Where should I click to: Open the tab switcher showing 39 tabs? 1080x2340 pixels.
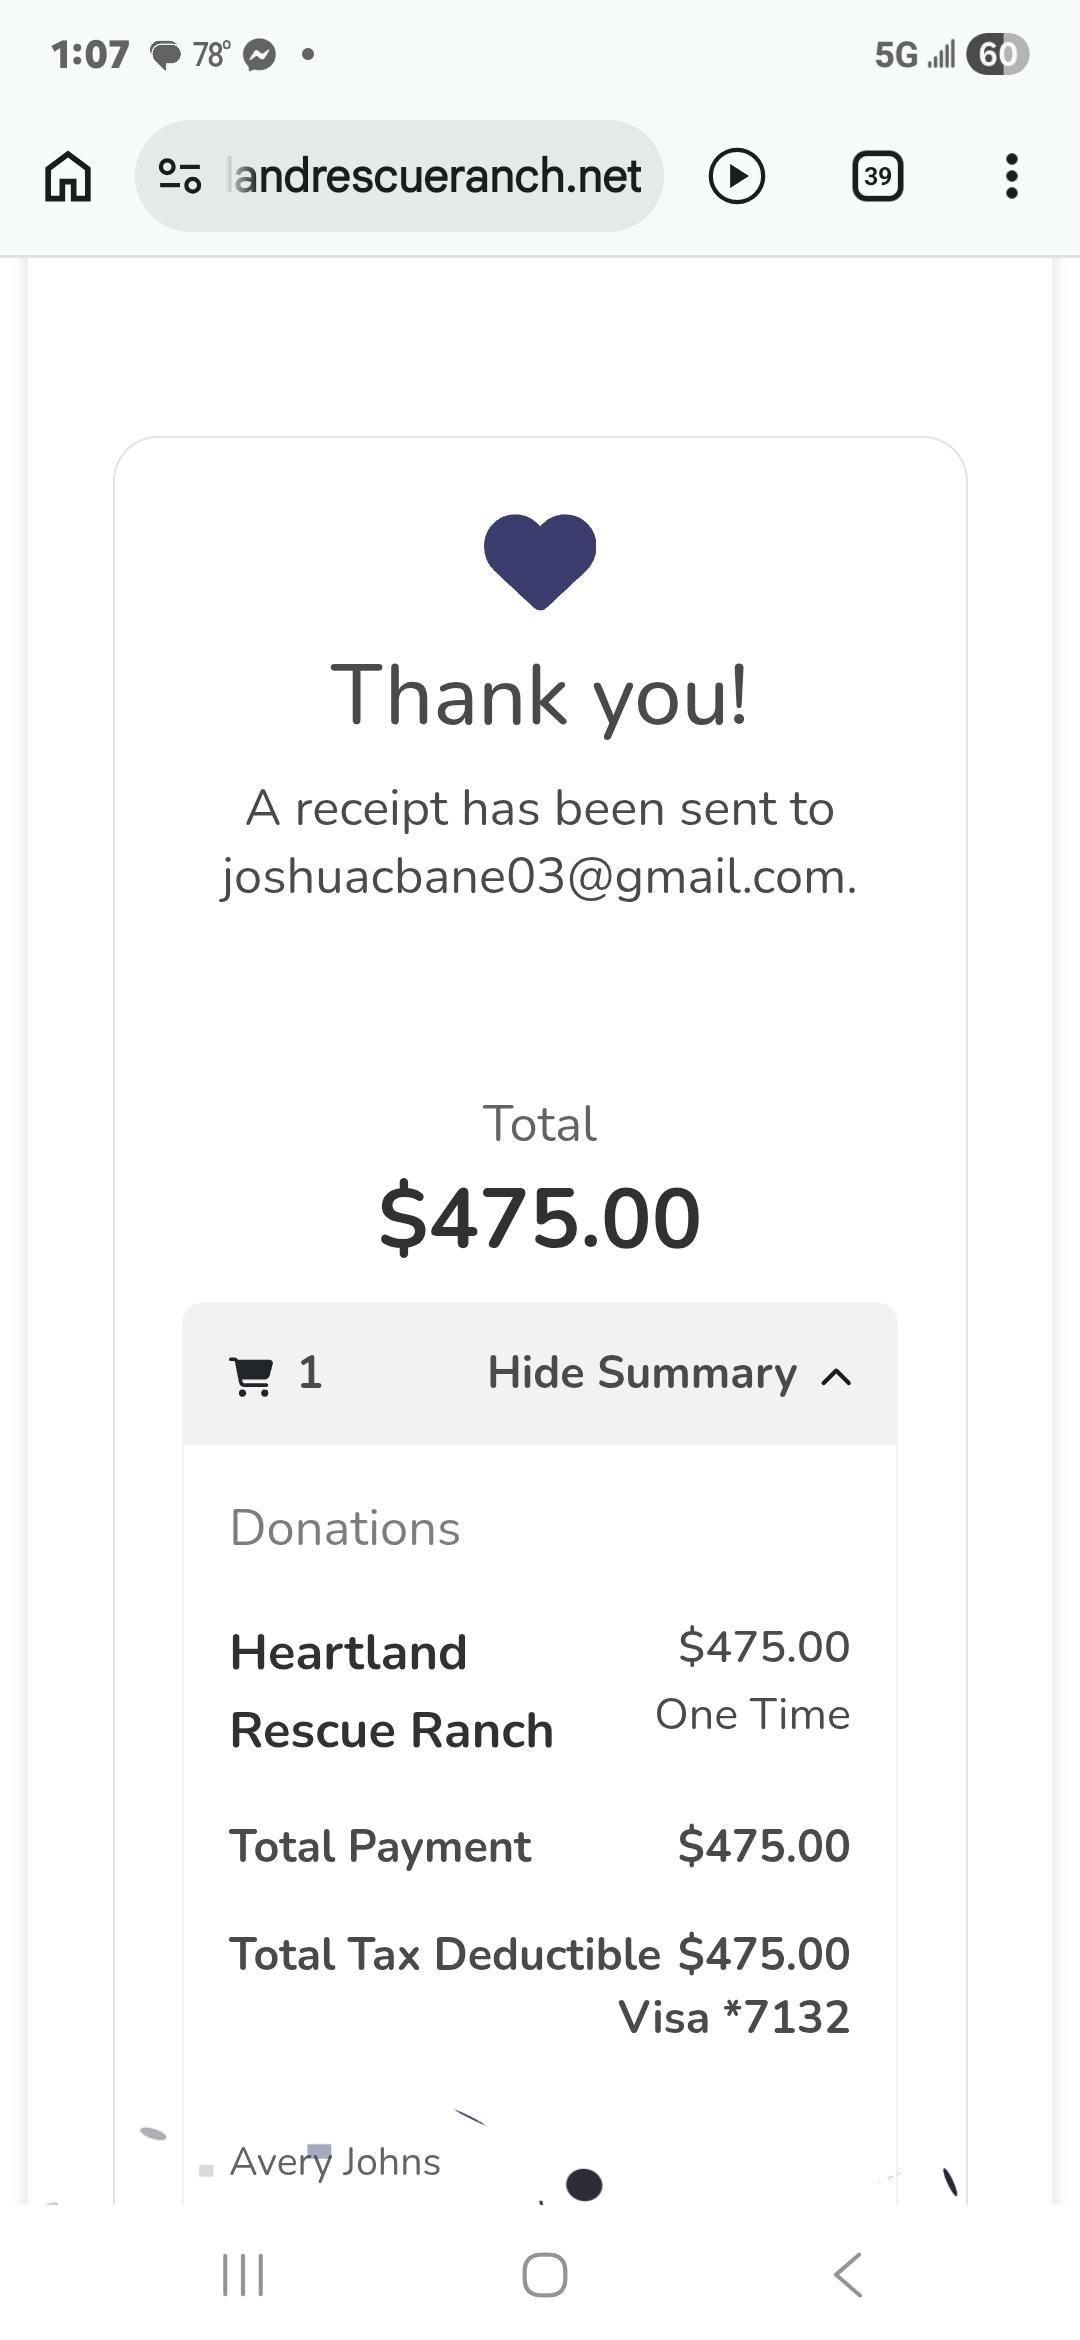click(877, 176)
